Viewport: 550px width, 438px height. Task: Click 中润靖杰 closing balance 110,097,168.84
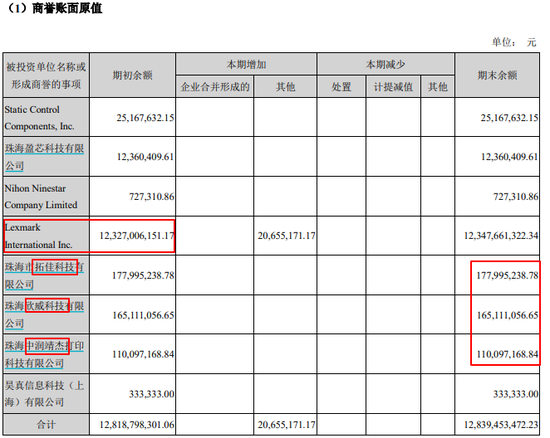pos(507,354)
